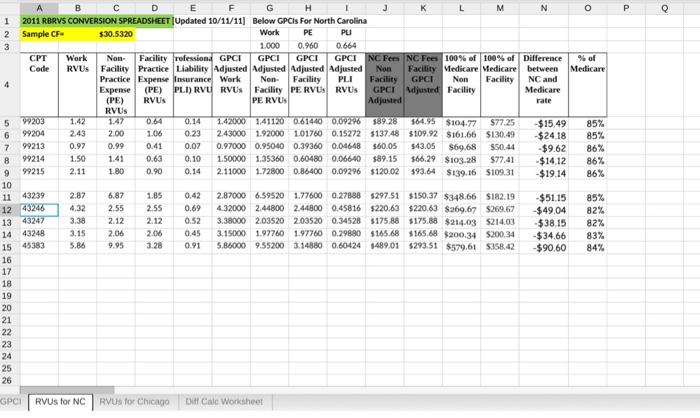Select Medicare non-facility value $579.61
Image resolution: width=700 pixels, height=418 pixels.
[x=462, y=247]
